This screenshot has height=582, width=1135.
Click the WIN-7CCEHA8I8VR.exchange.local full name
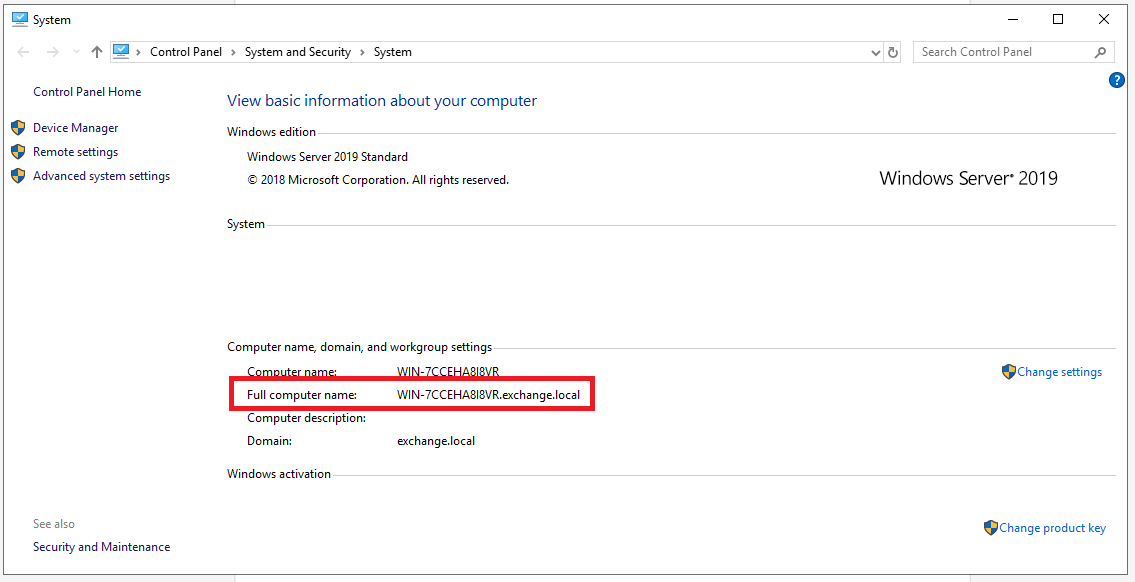(489, 395)
